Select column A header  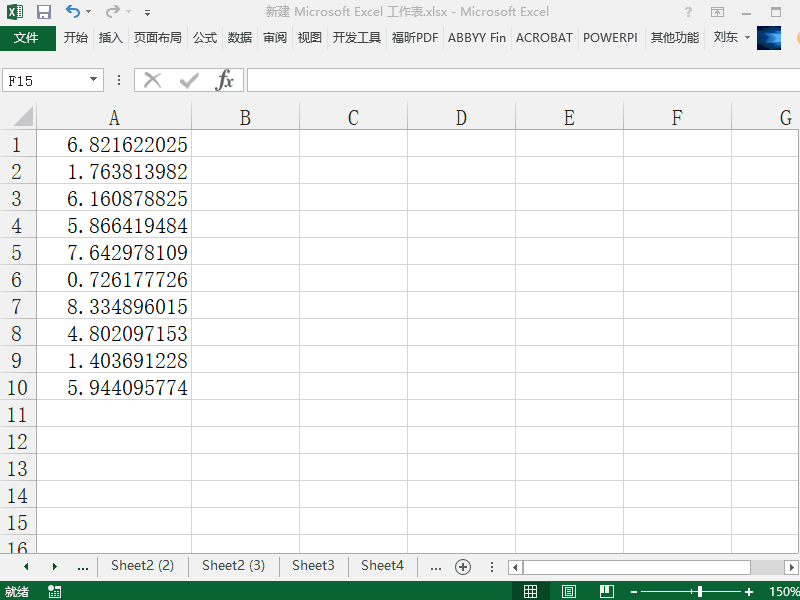click(x=114, y=117)
